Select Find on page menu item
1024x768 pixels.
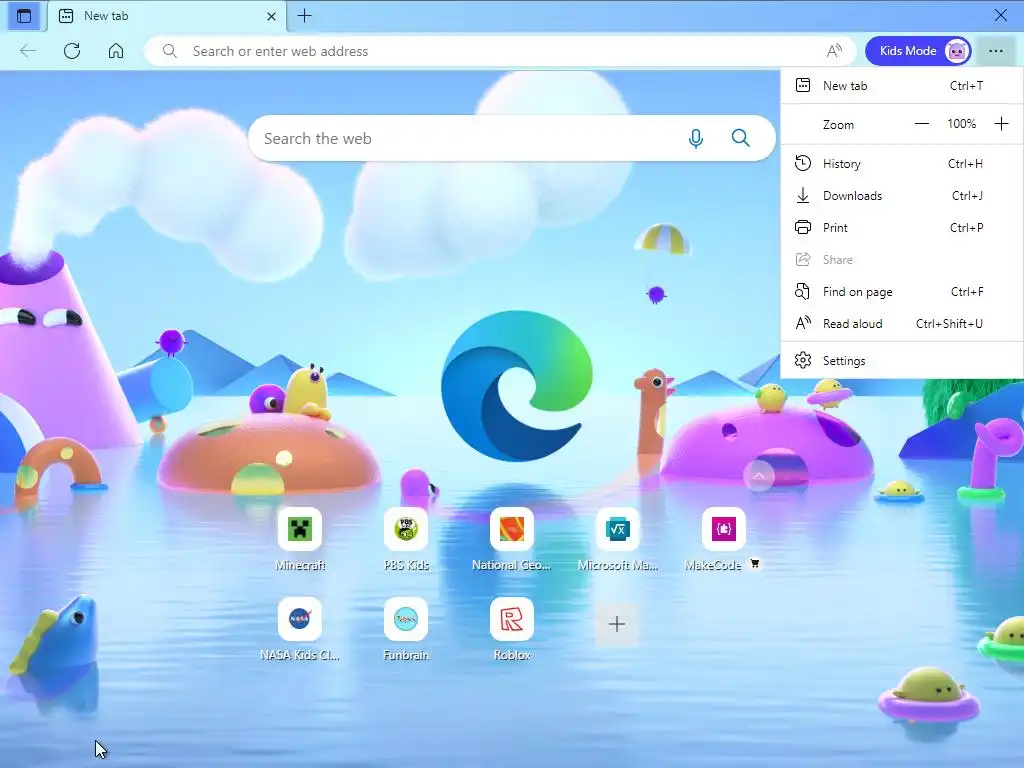point(902,291)
